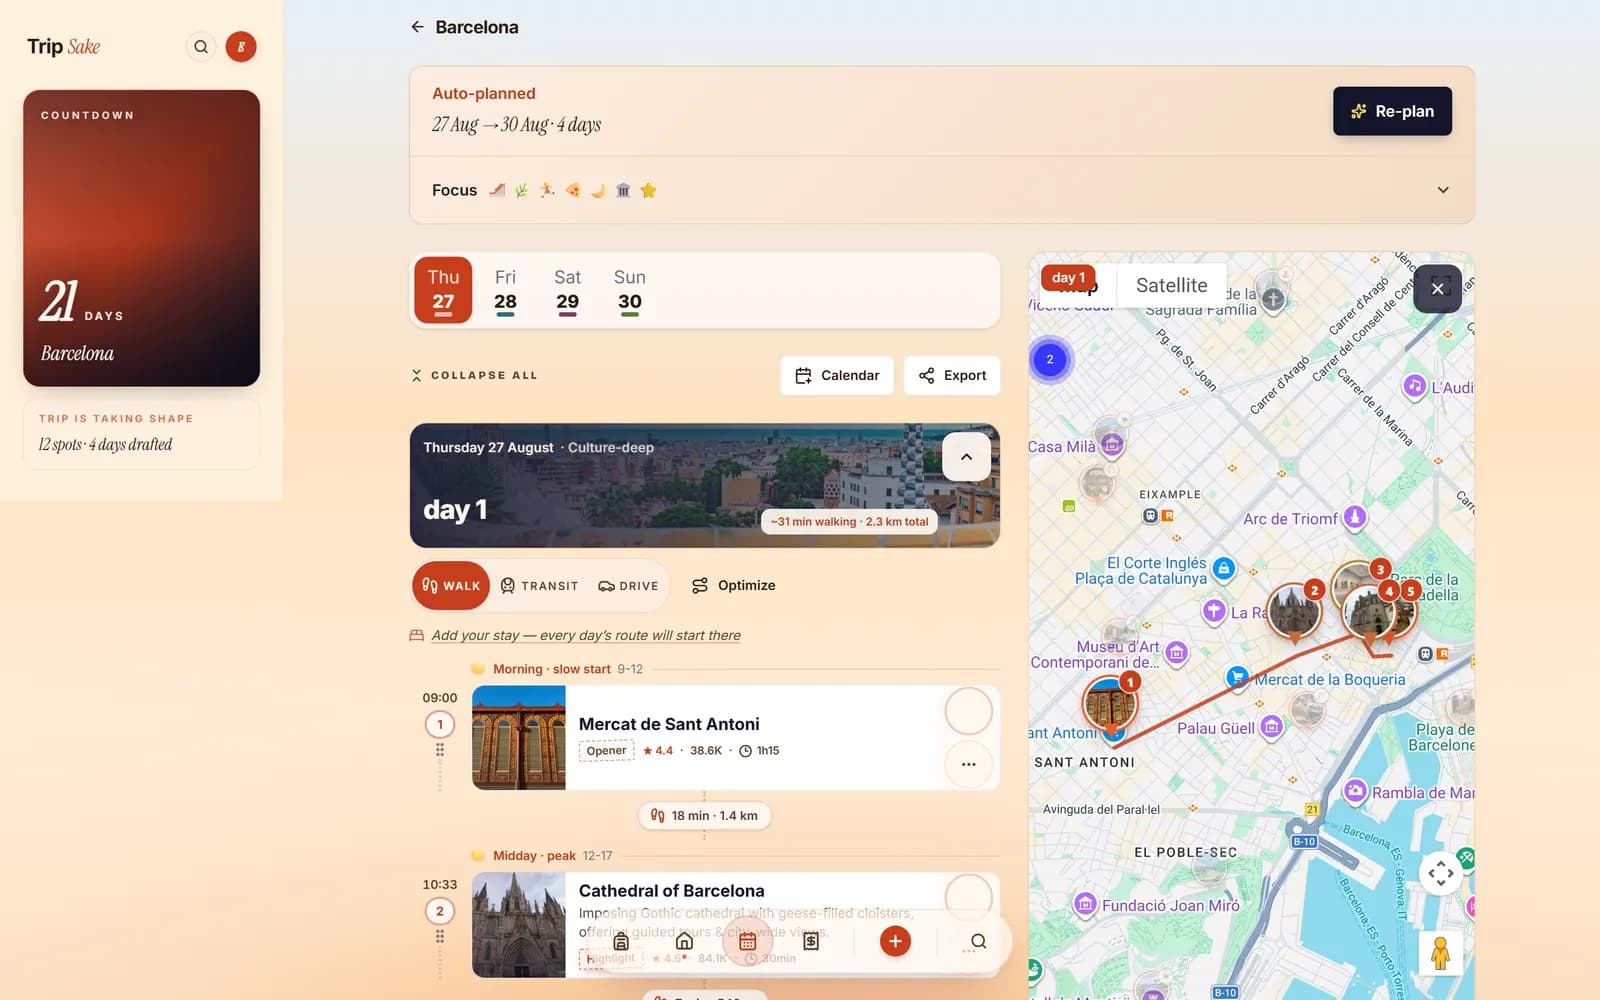The image size is (1600, 1000).
Task: Click the day 1 red map badge
Action: coord(1068,278)
